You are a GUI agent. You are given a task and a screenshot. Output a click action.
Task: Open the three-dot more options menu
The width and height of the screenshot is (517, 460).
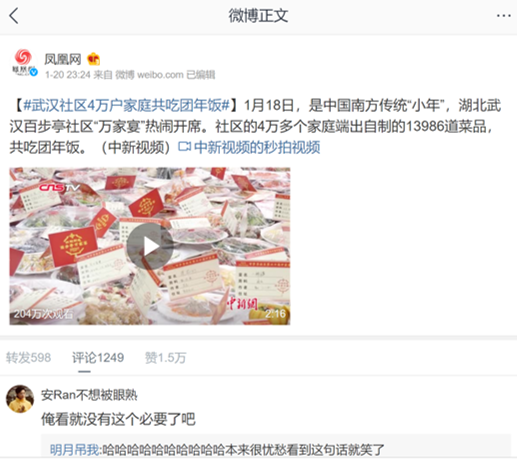[503, 16]
